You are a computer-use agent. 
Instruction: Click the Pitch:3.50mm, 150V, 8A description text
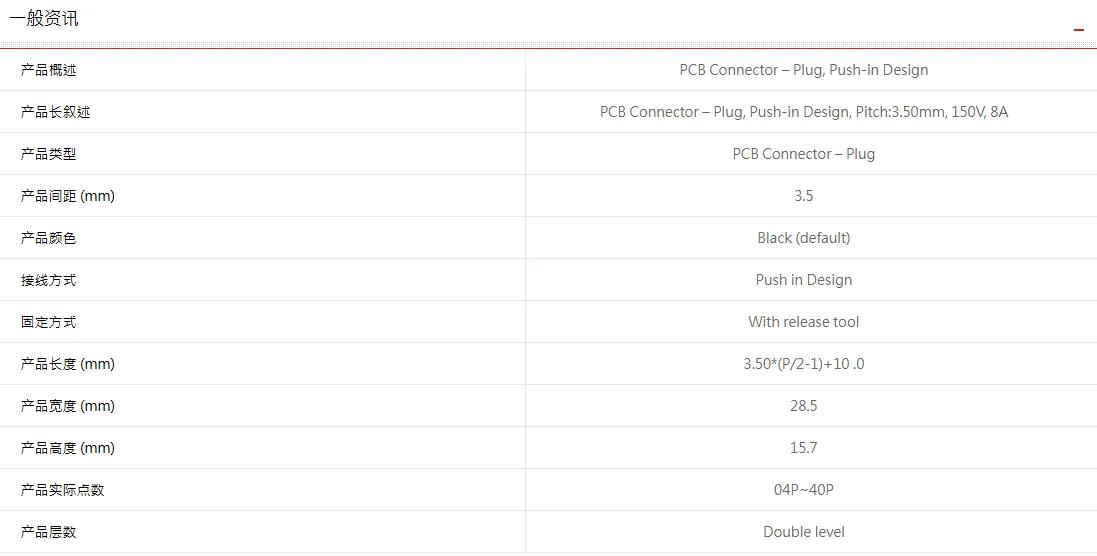(931, 112)
